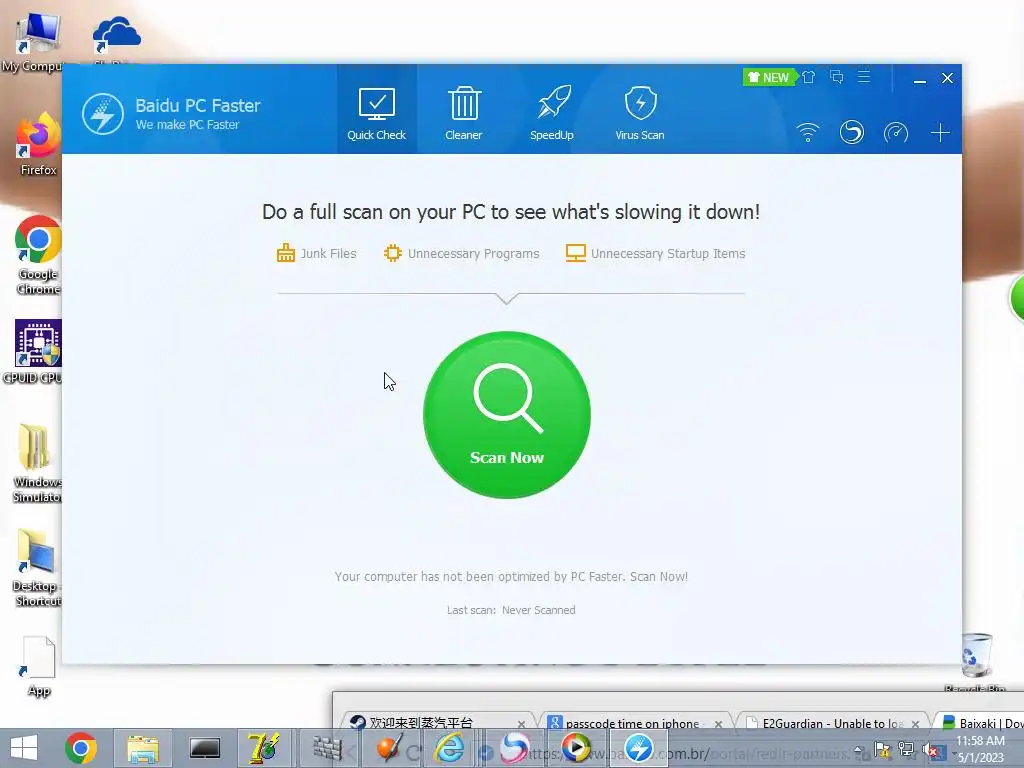Click the Action Center flag tray icon

pos(882,750)
